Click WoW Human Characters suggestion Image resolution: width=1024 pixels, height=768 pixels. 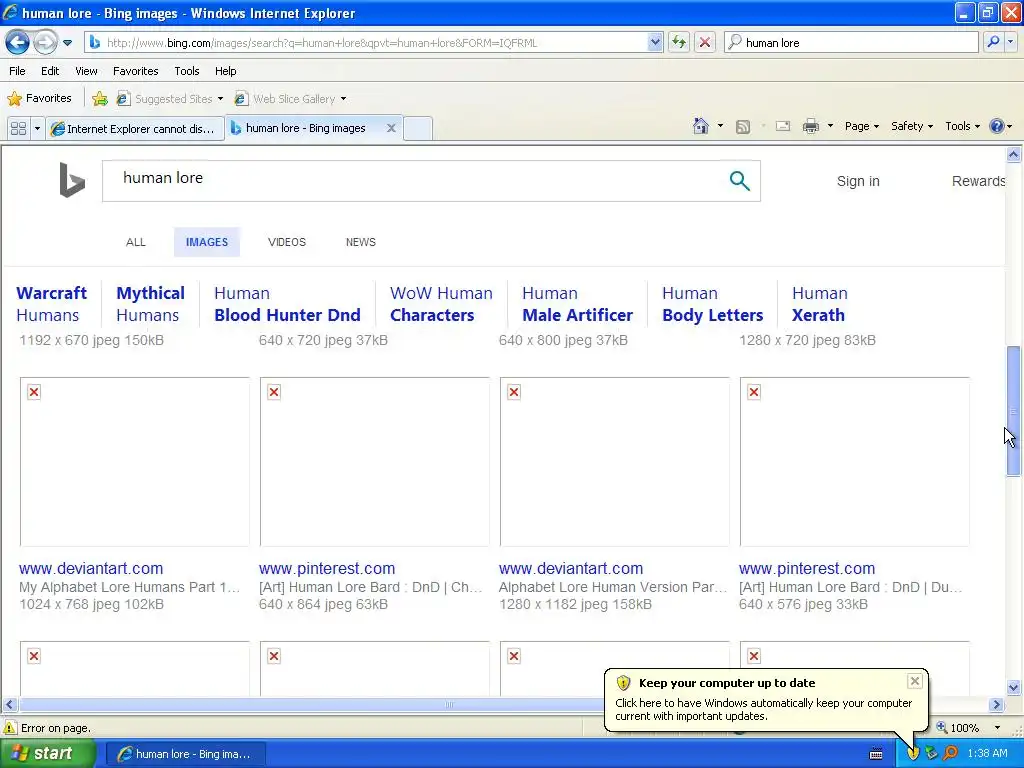[x=441, y=304]
